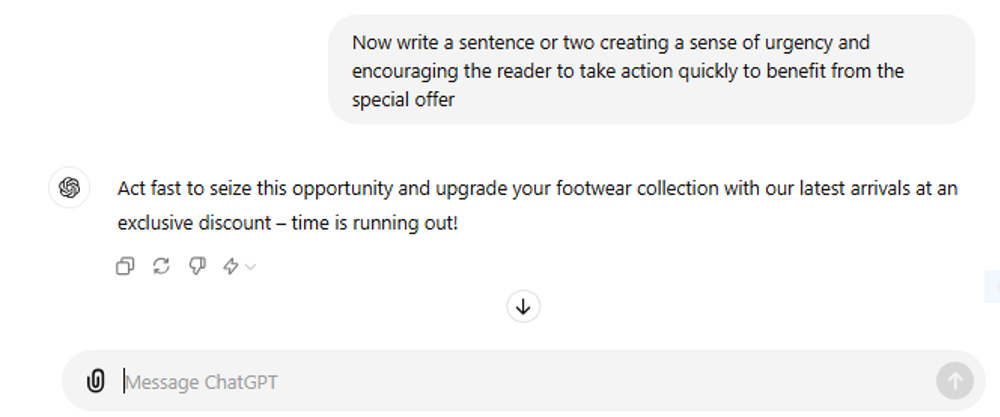Image resolution: width=1000 pixels, height=417 pixels.
Task: Send message with the up-arrow button
Action: (x=955, y=381)
